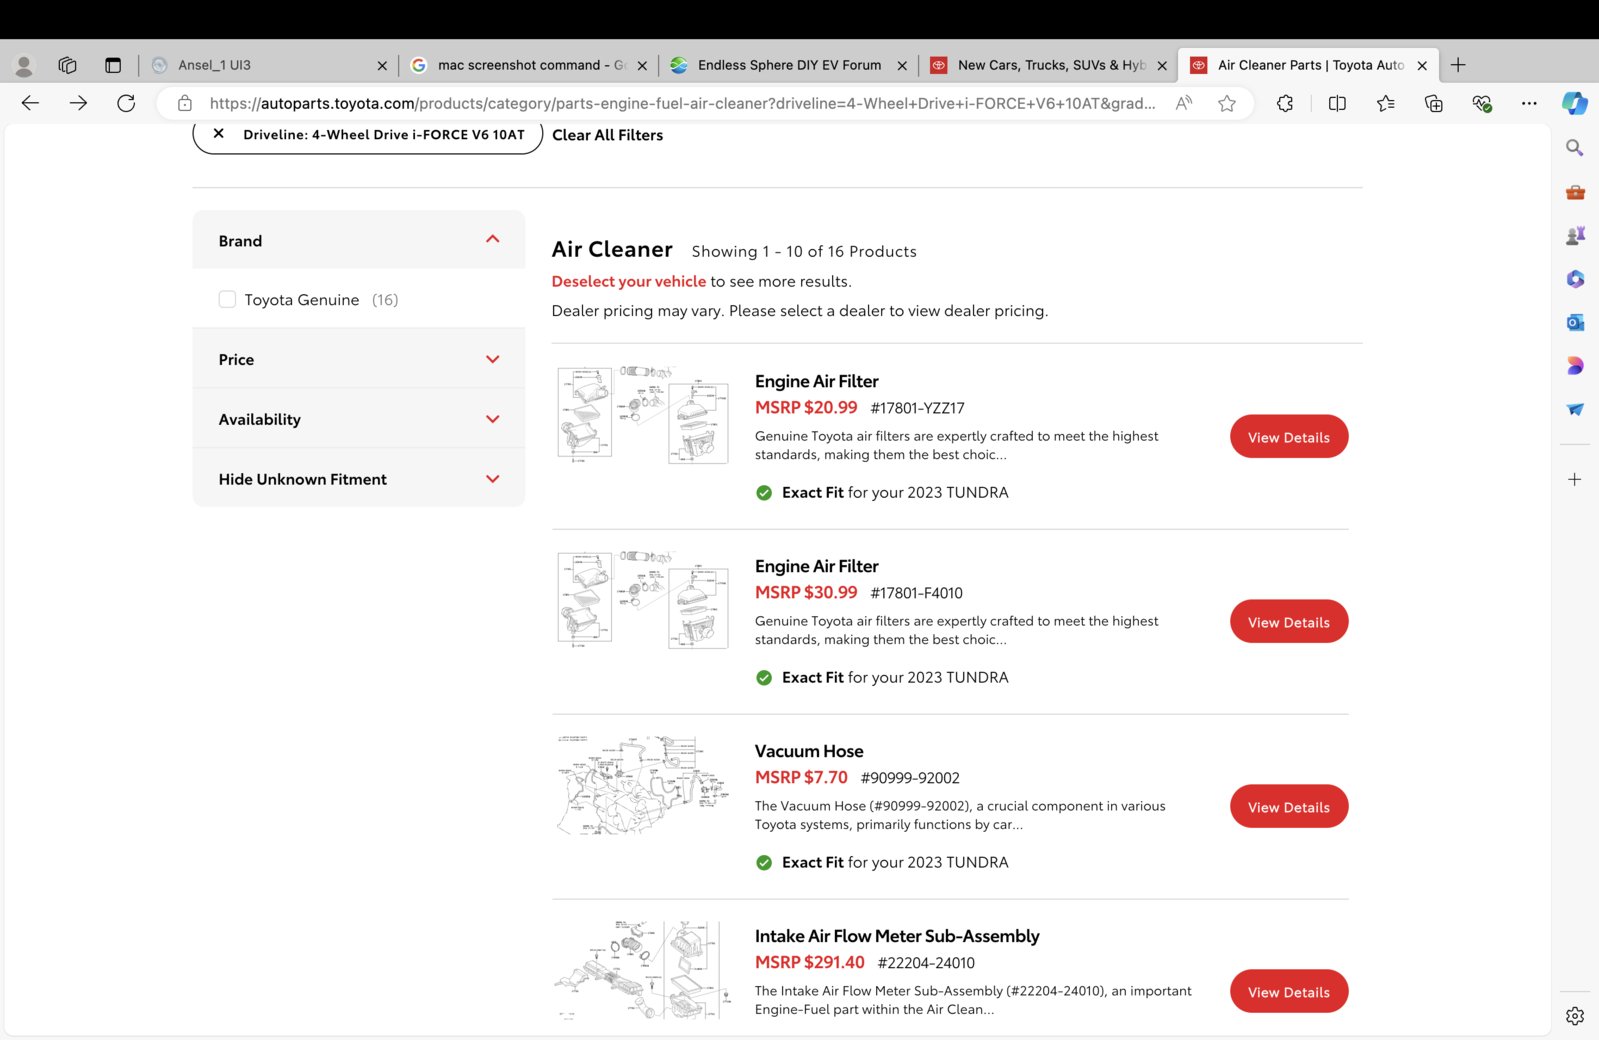
Task: Add a new sidebar app with plus
Action: click(1575, 479)
